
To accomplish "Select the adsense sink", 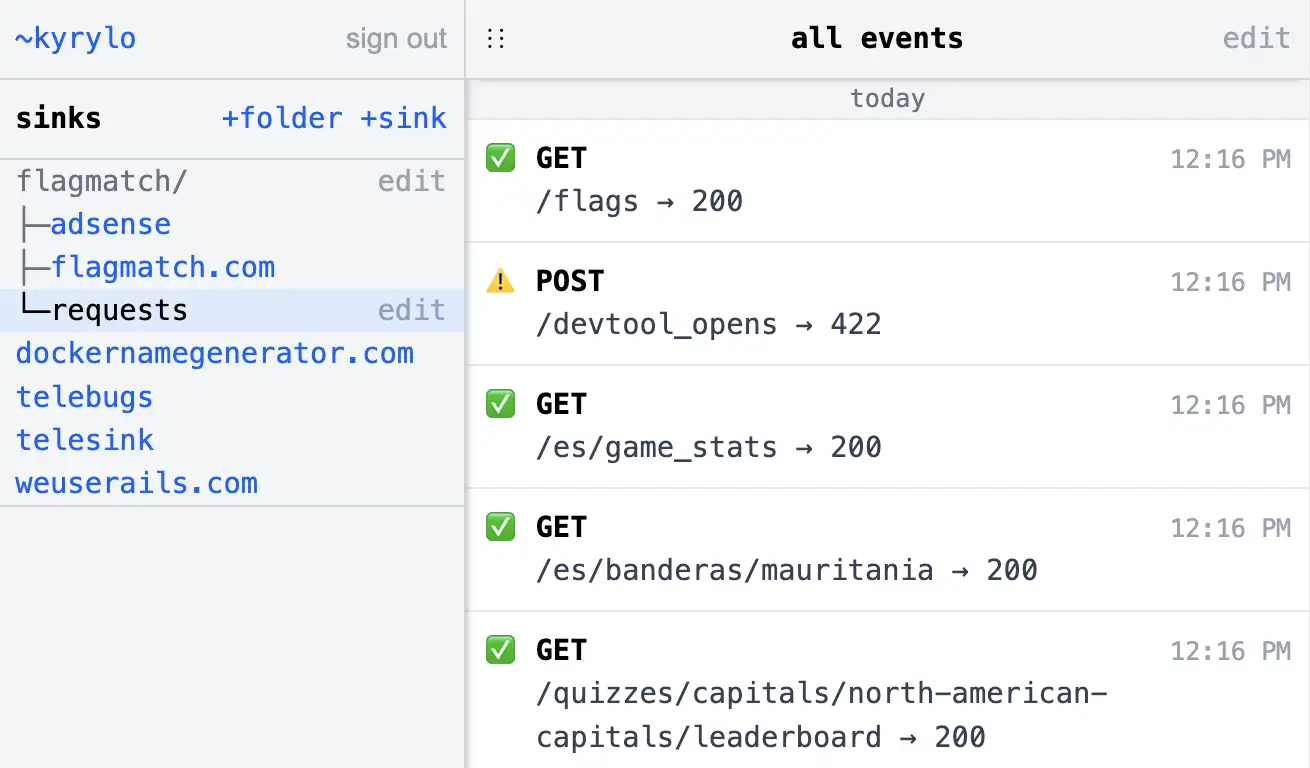I will pyautogui.click(x=110, y=224).
